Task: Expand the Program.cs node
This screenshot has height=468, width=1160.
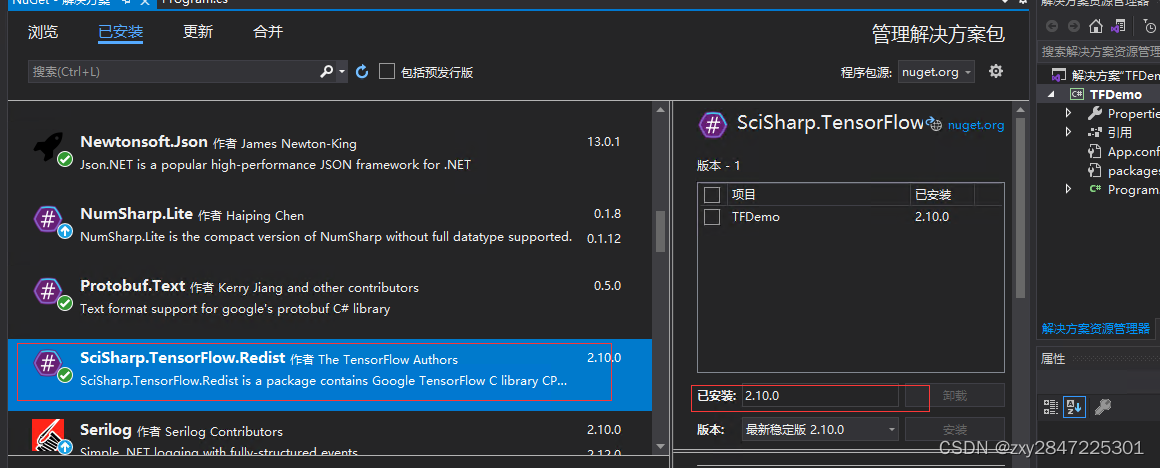Action: pyautogui.click(x=1068, y=189)
